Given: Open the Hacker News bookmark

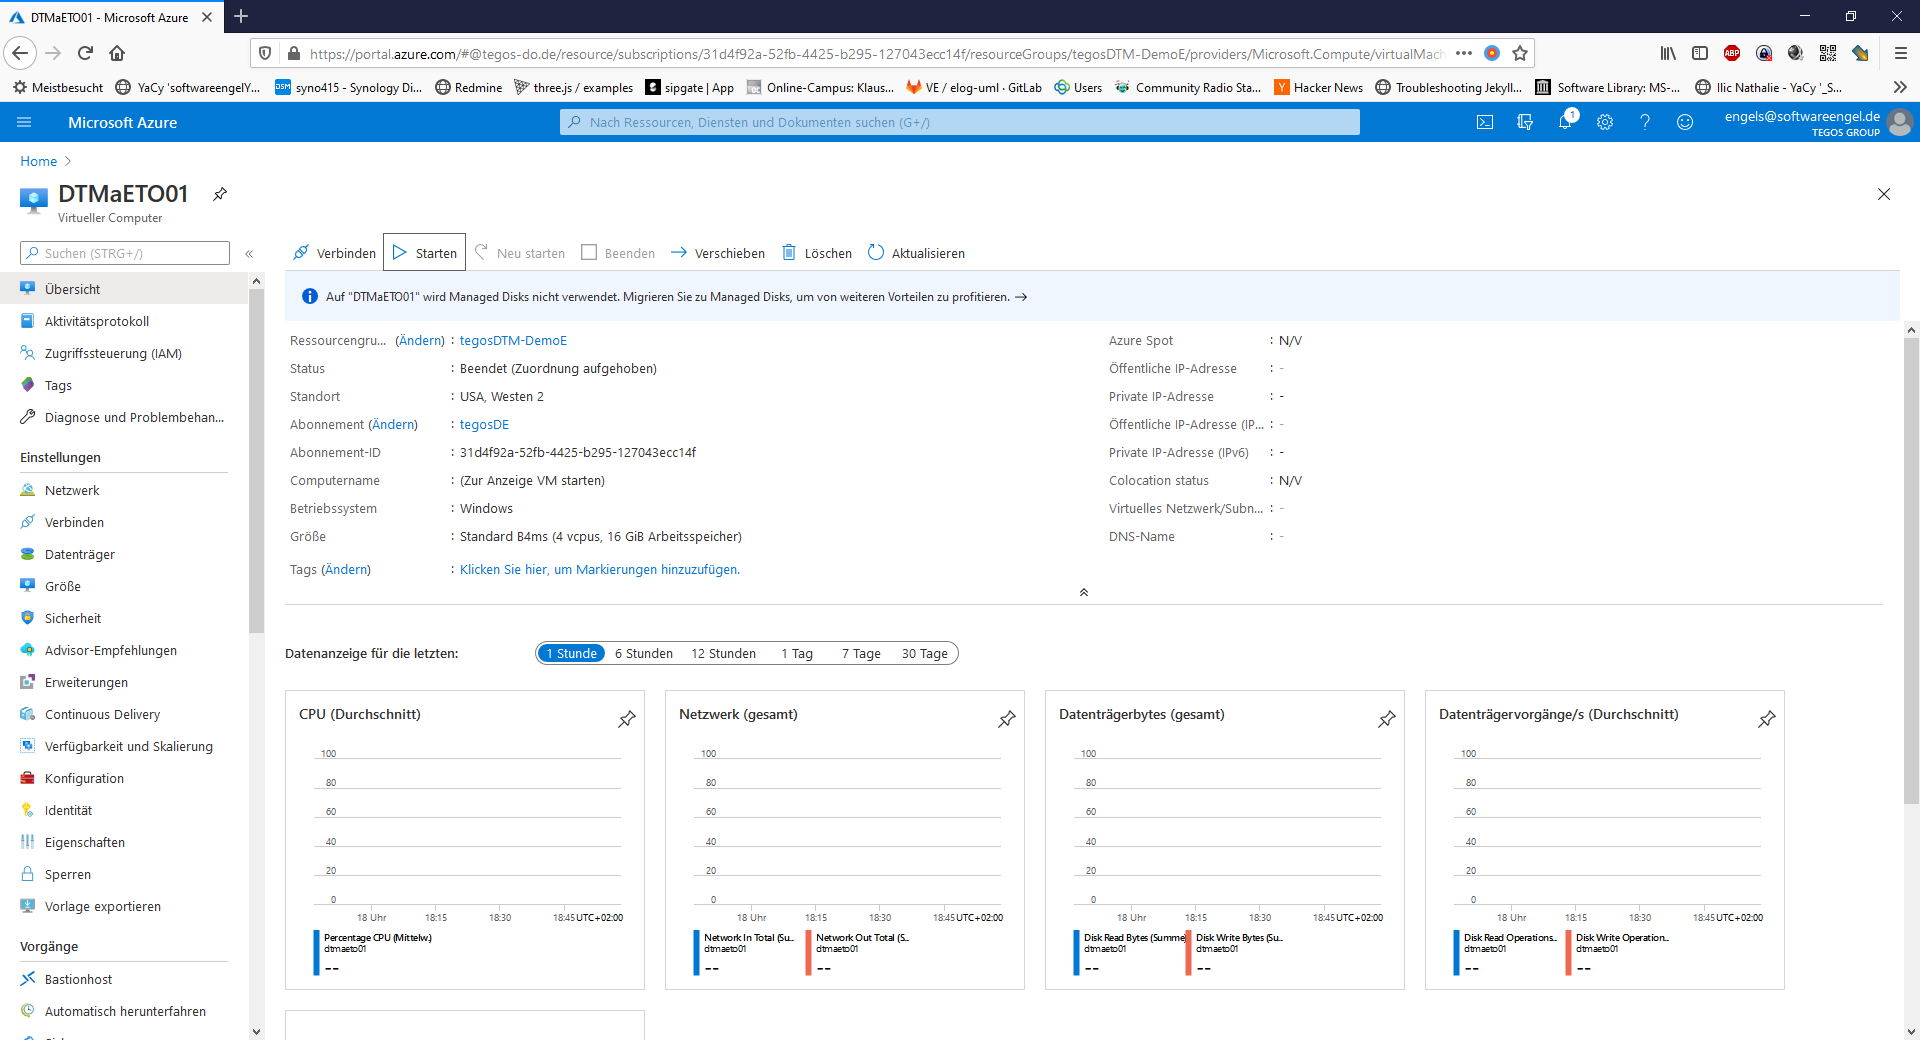Looking at the screenshot, I should [1318, 87].
